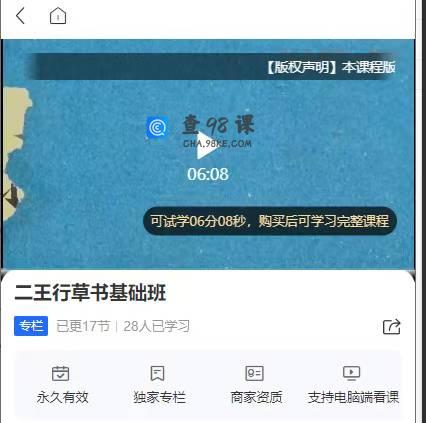Open the home page icon

58,16
